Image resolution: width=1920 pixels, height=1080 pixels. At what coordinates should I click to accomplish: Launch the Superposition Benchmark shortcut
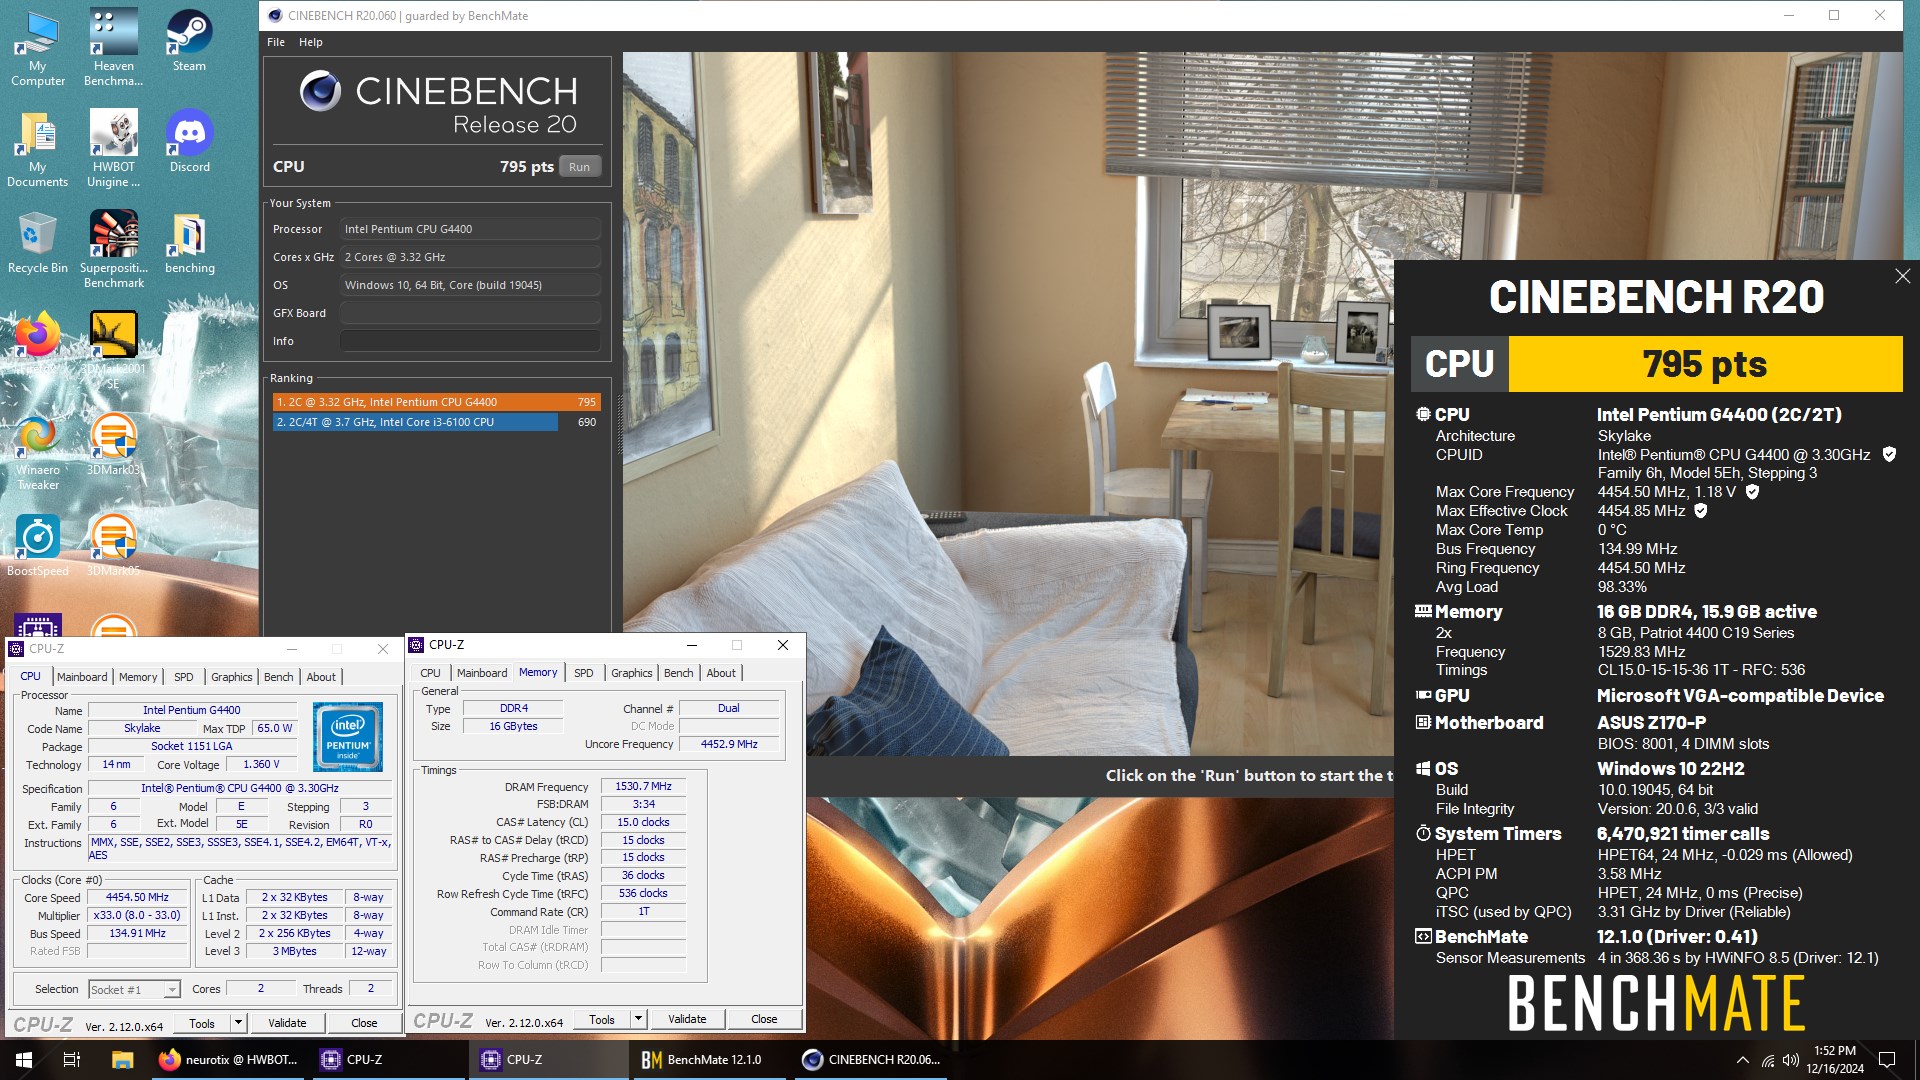click(113, 249)
